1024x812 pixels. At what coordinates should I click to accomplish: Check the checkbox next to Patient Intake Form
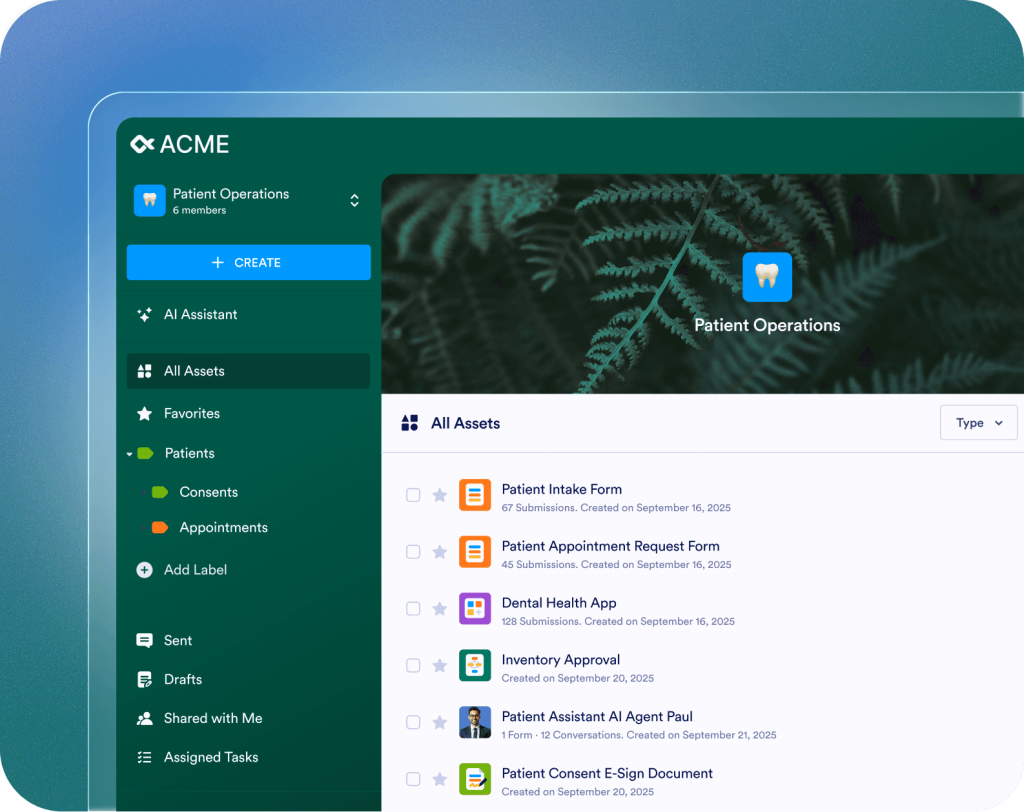(x=413, y=494)
